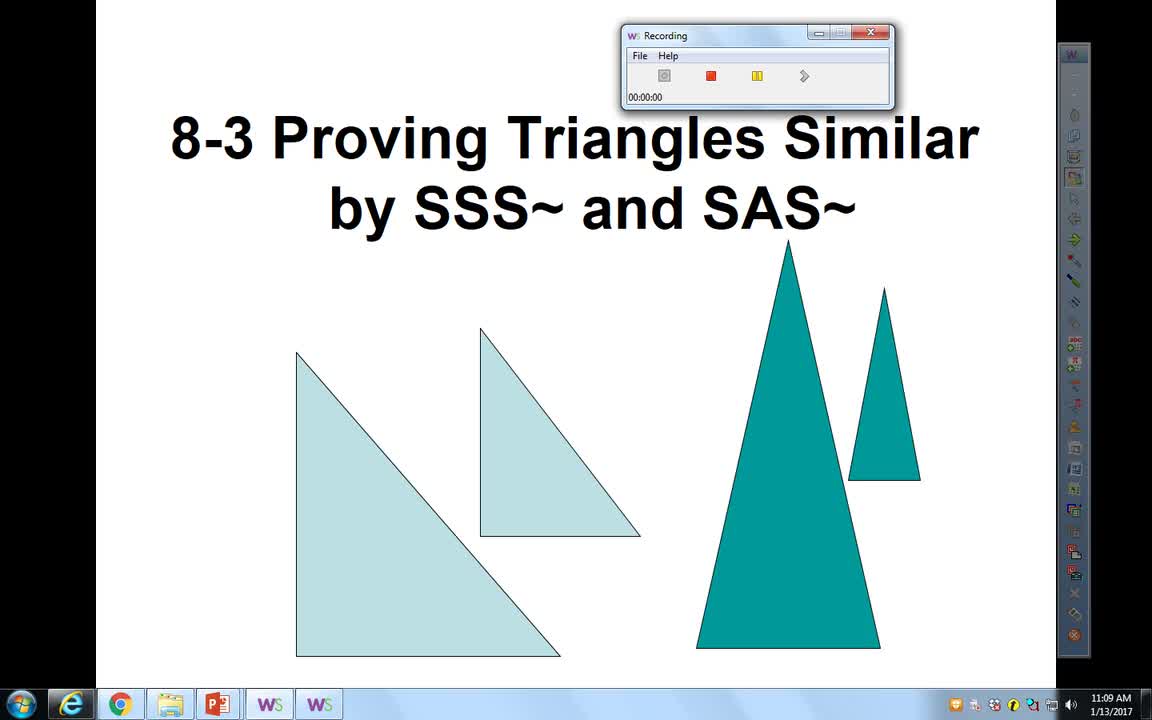Open the File menu in the Recording window
The image size is (1152, 720).
pos(640,56)
